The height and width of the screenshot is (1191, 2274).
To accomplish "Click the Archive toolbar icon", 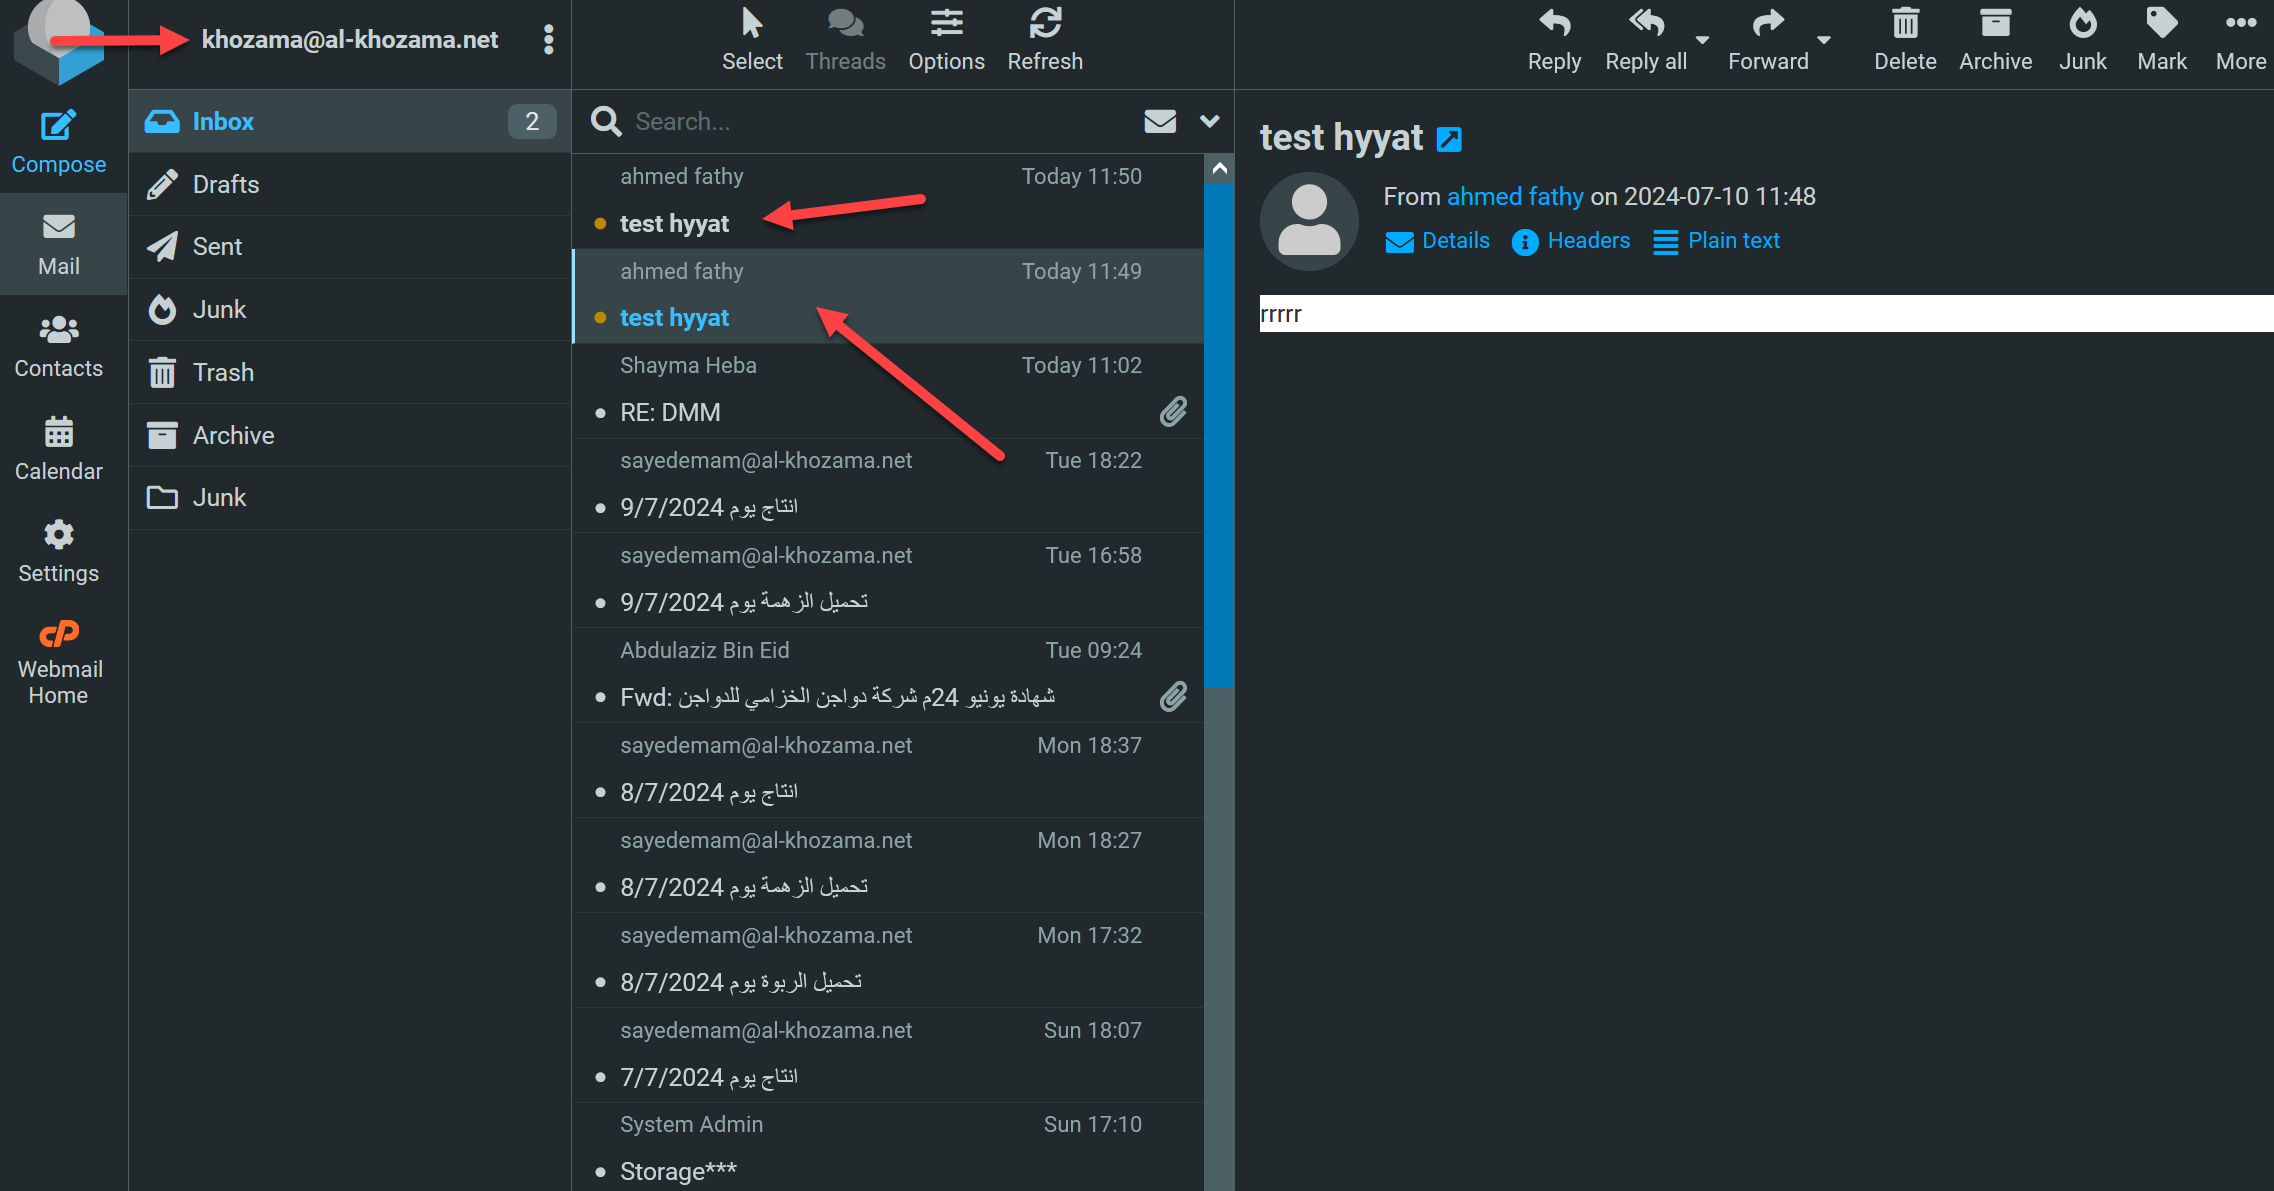I will coord(1995,24).
